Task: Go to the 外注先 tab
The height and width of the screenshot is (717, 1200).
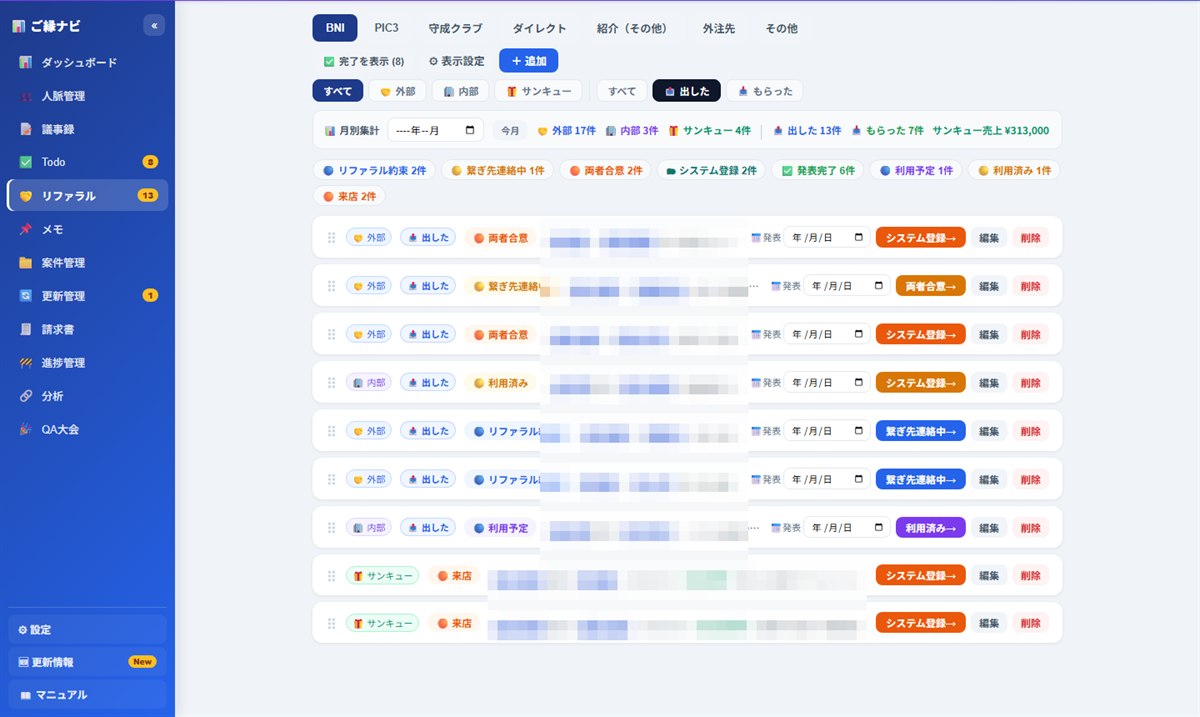Action: click(719, 28)
